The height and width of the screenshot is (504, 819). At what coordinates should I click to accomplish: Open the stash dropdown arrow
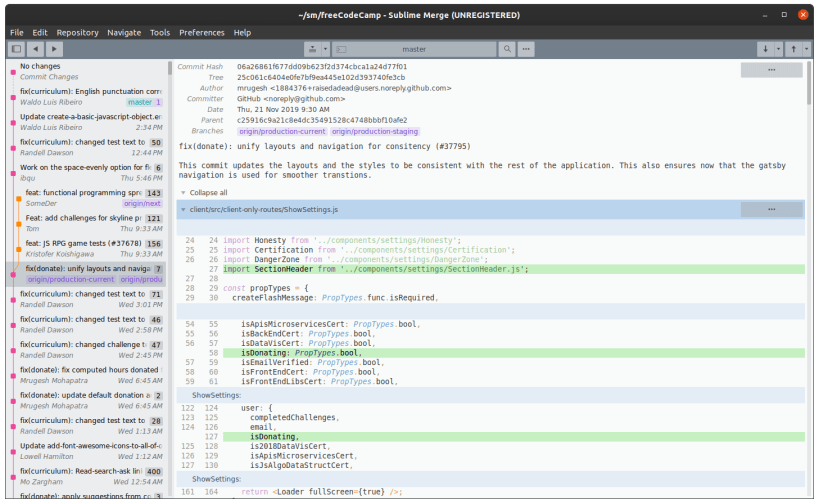pyautogui.click(x=325, y=49)
